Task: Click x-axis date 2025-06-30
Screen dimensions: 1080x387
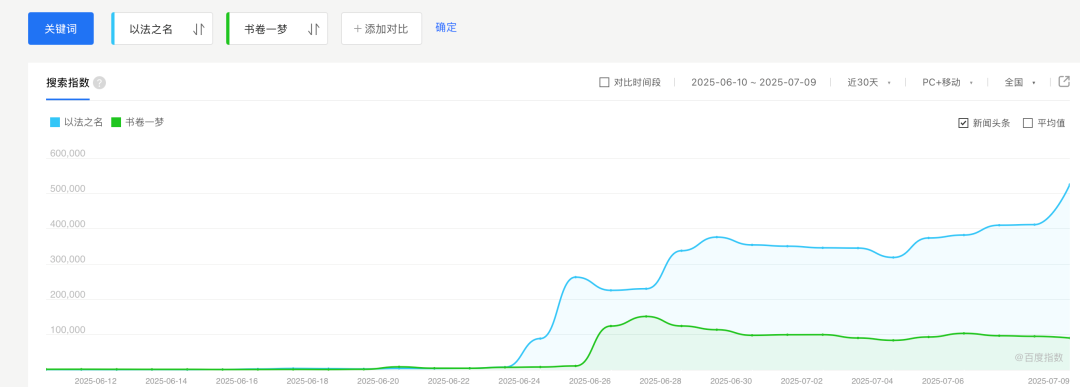Action: [x=731, y=381]
